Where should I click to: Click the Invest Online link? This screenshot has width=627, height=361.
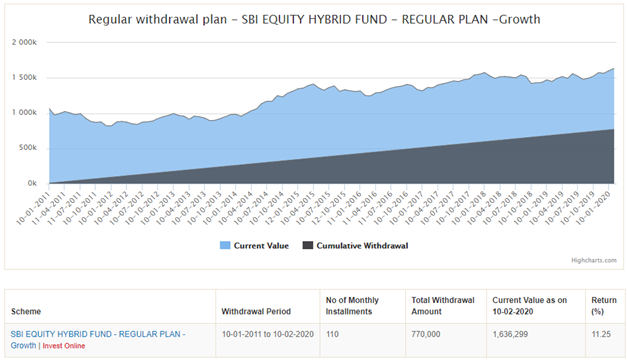point(64,346)
